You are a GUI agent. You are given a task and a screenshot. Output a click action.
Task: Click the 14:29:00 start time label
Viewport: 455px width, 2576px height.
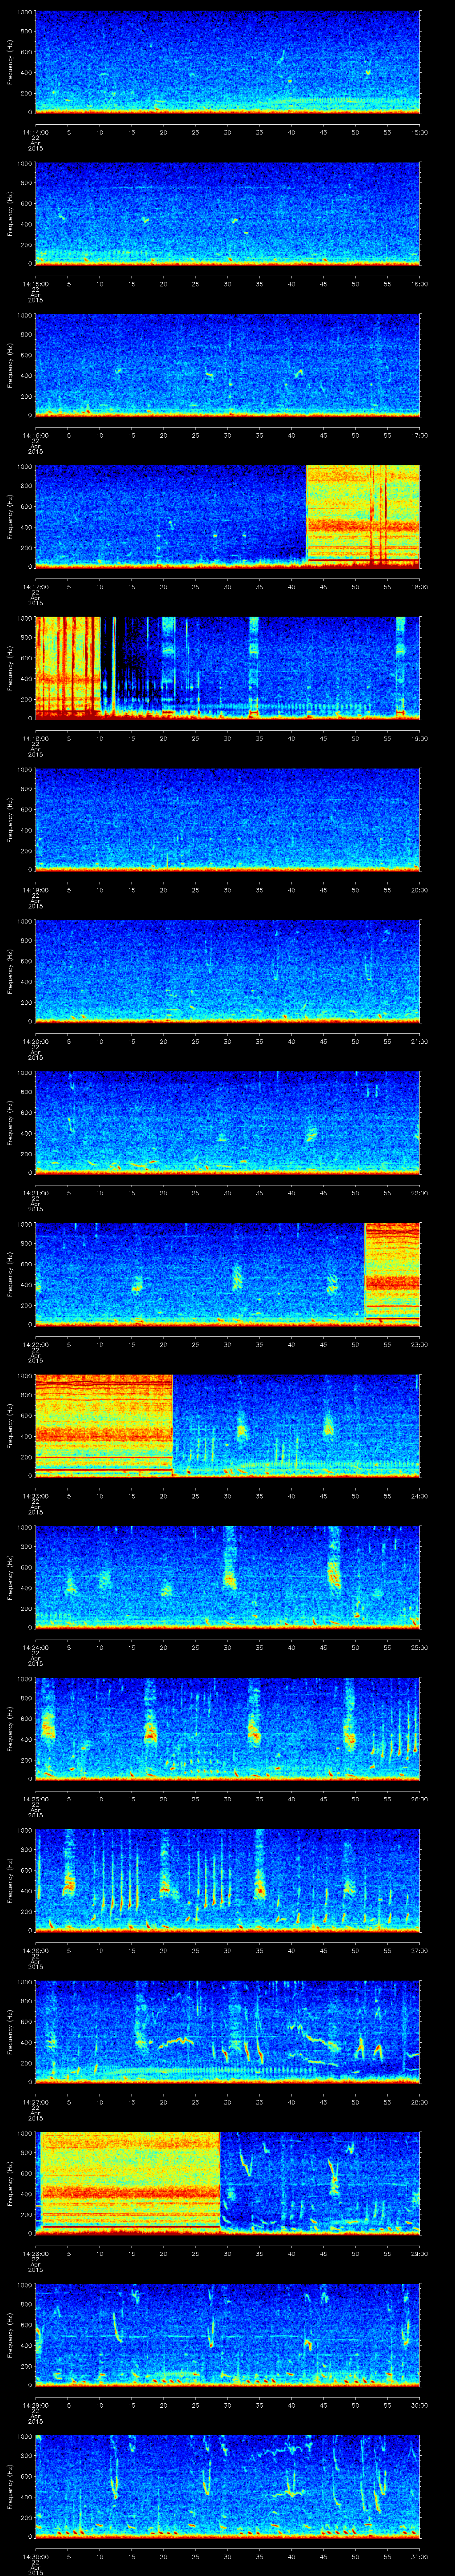click(35, 2405)
